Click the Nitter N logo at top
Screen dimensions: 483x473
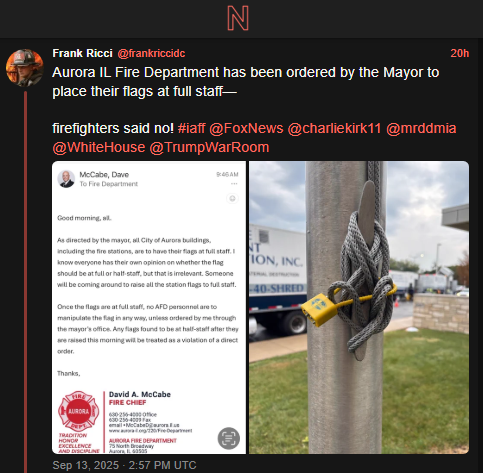point(238,18)
